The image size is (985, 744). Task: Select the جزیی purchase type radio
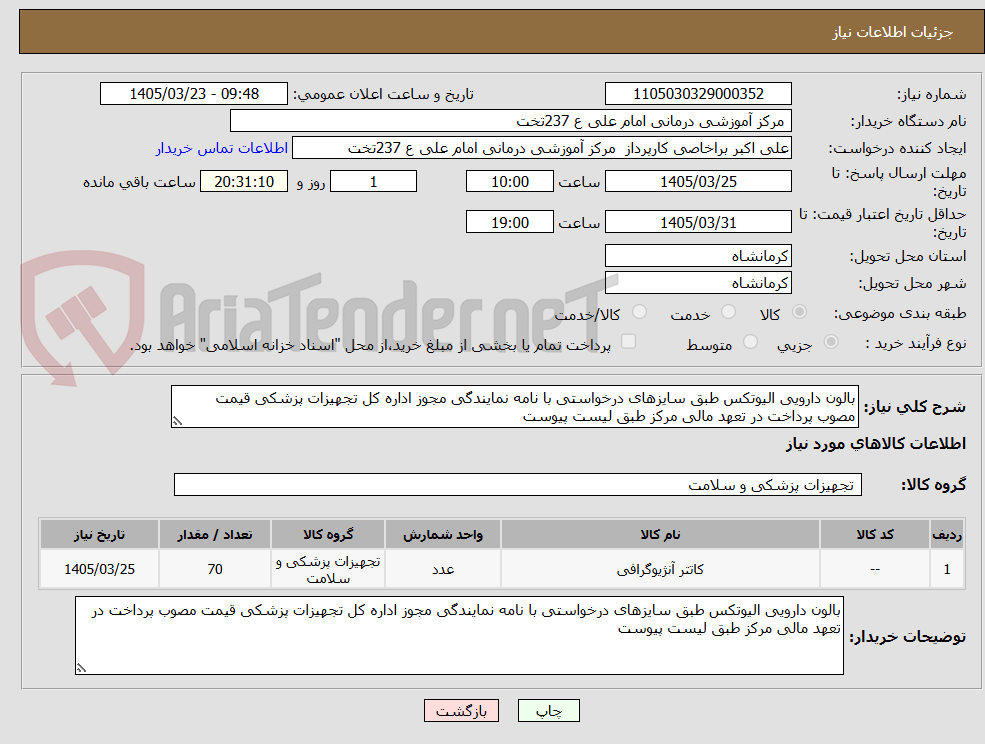830,342
